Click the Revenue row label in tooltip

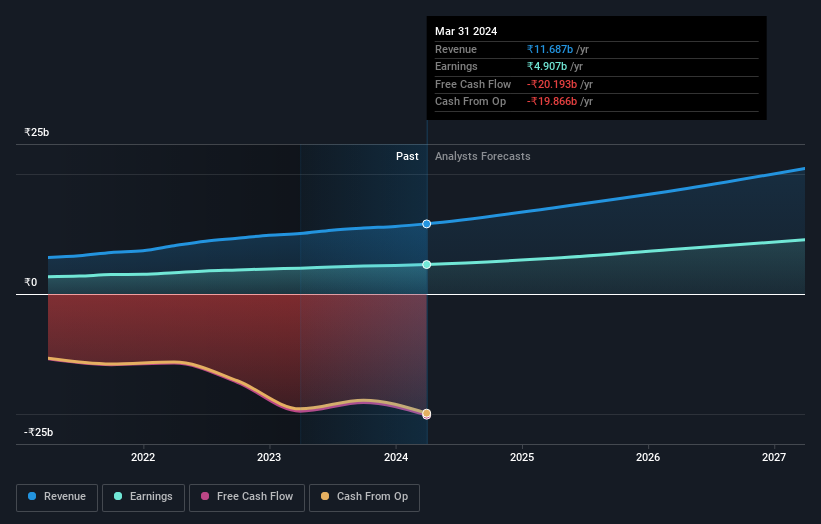pos(456,49)
